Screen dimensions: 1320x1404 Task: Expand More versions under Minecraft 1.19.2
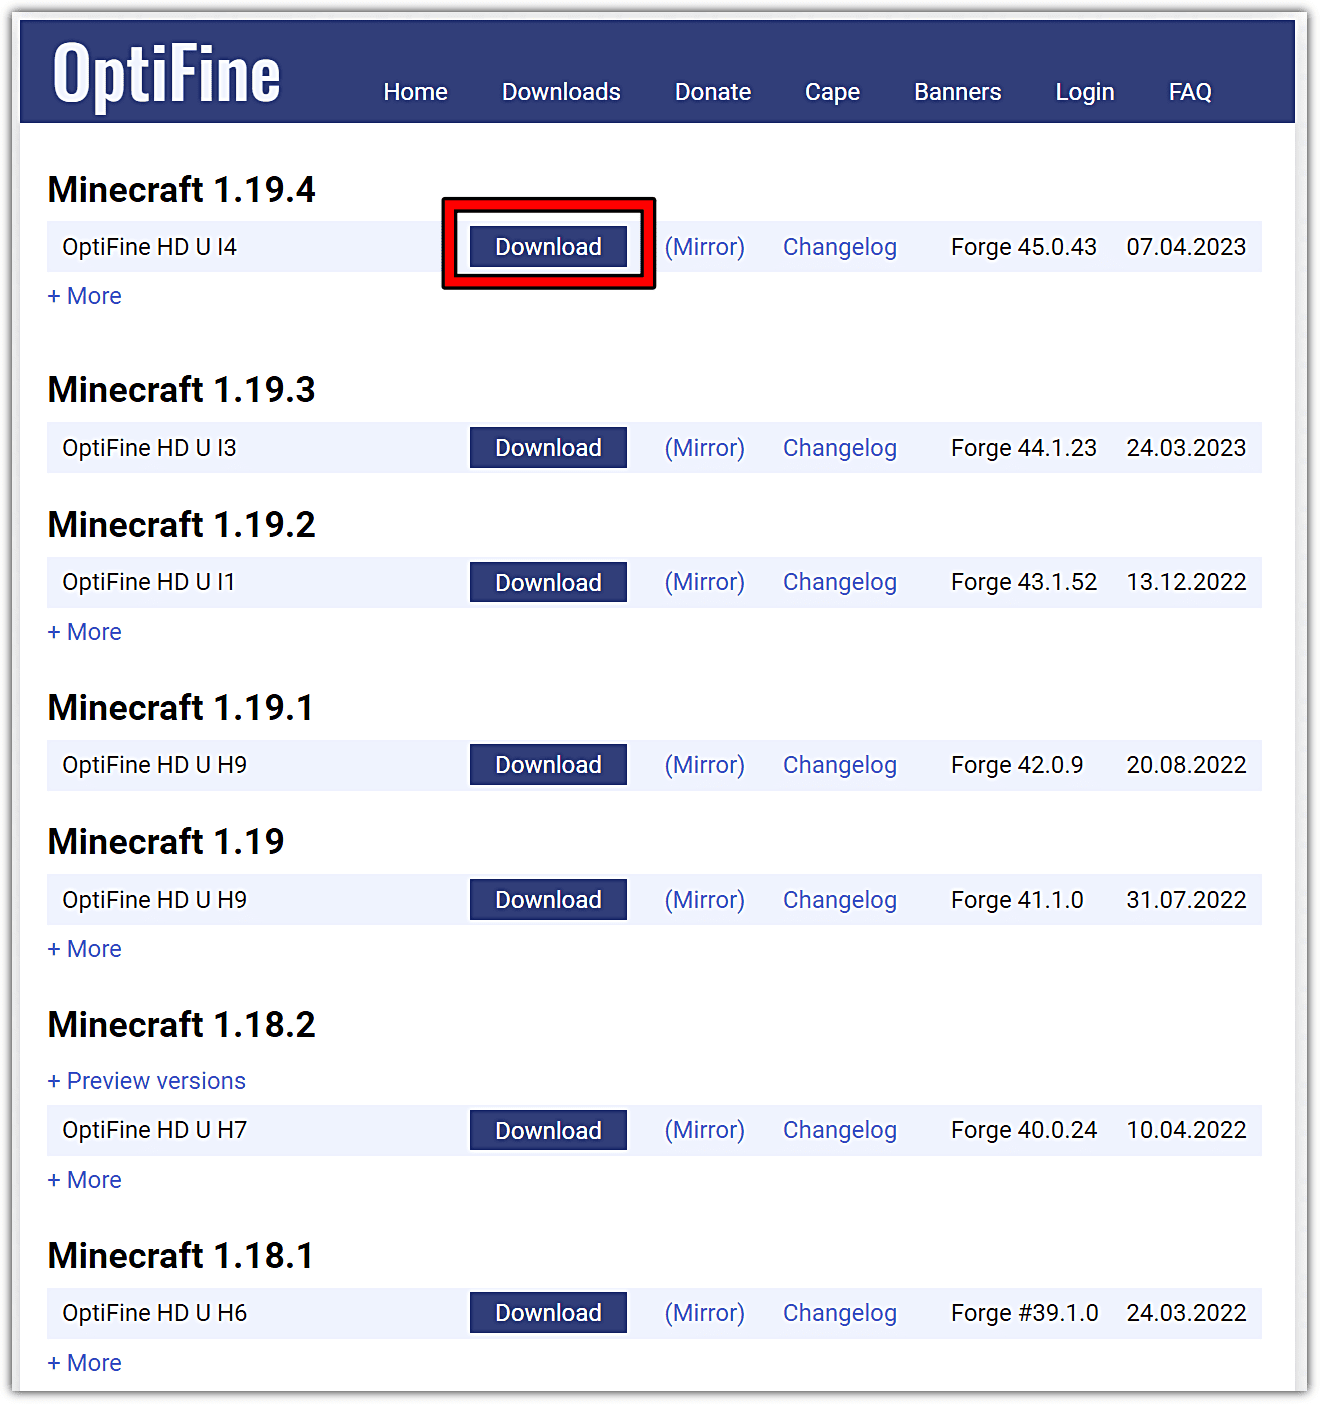(x=84, y=631)
